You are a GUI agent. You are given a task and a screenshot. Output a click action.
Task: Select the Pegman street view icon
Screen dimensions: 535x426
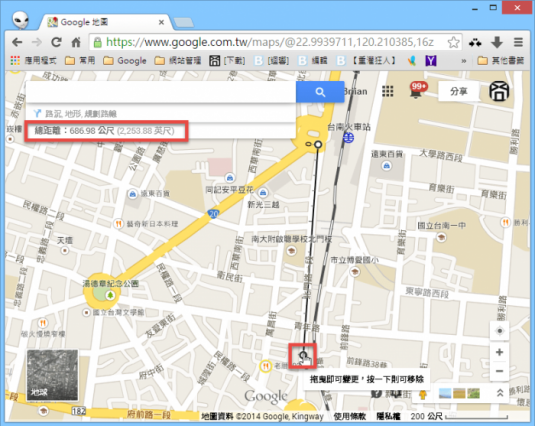pos(423,394)
